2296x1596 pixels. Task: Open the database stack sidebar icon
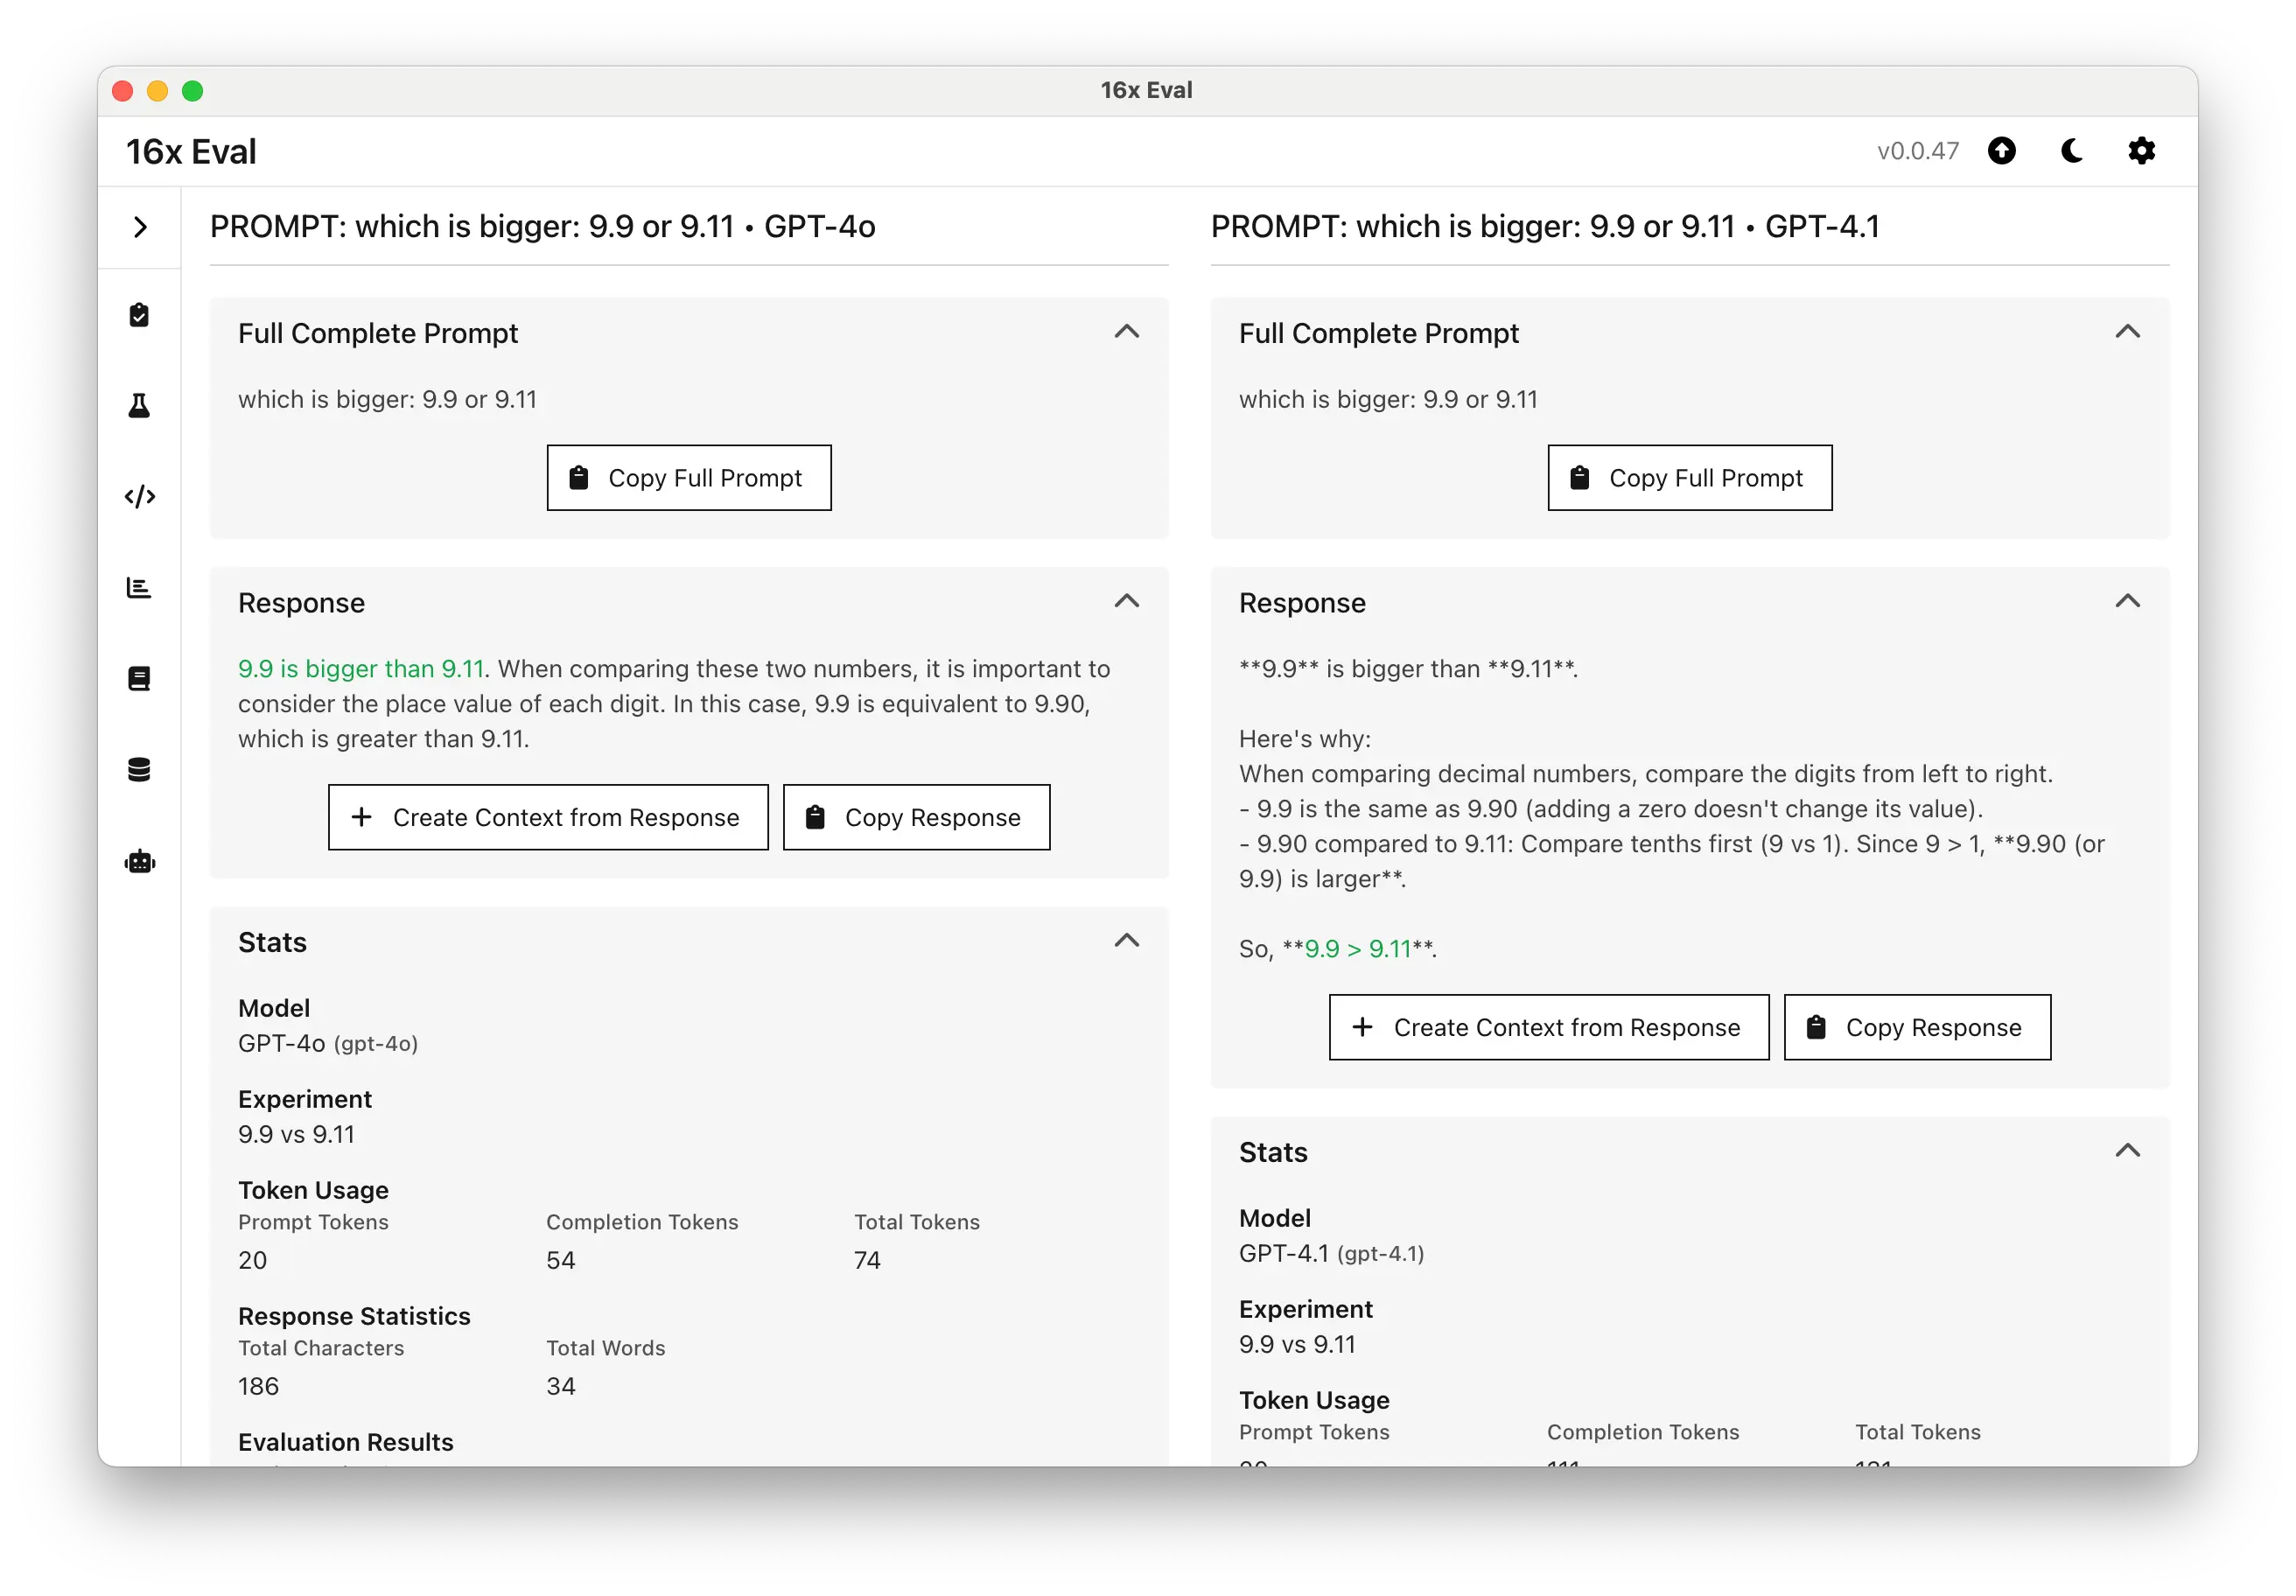pyautogui.click(x=139, y=769)
